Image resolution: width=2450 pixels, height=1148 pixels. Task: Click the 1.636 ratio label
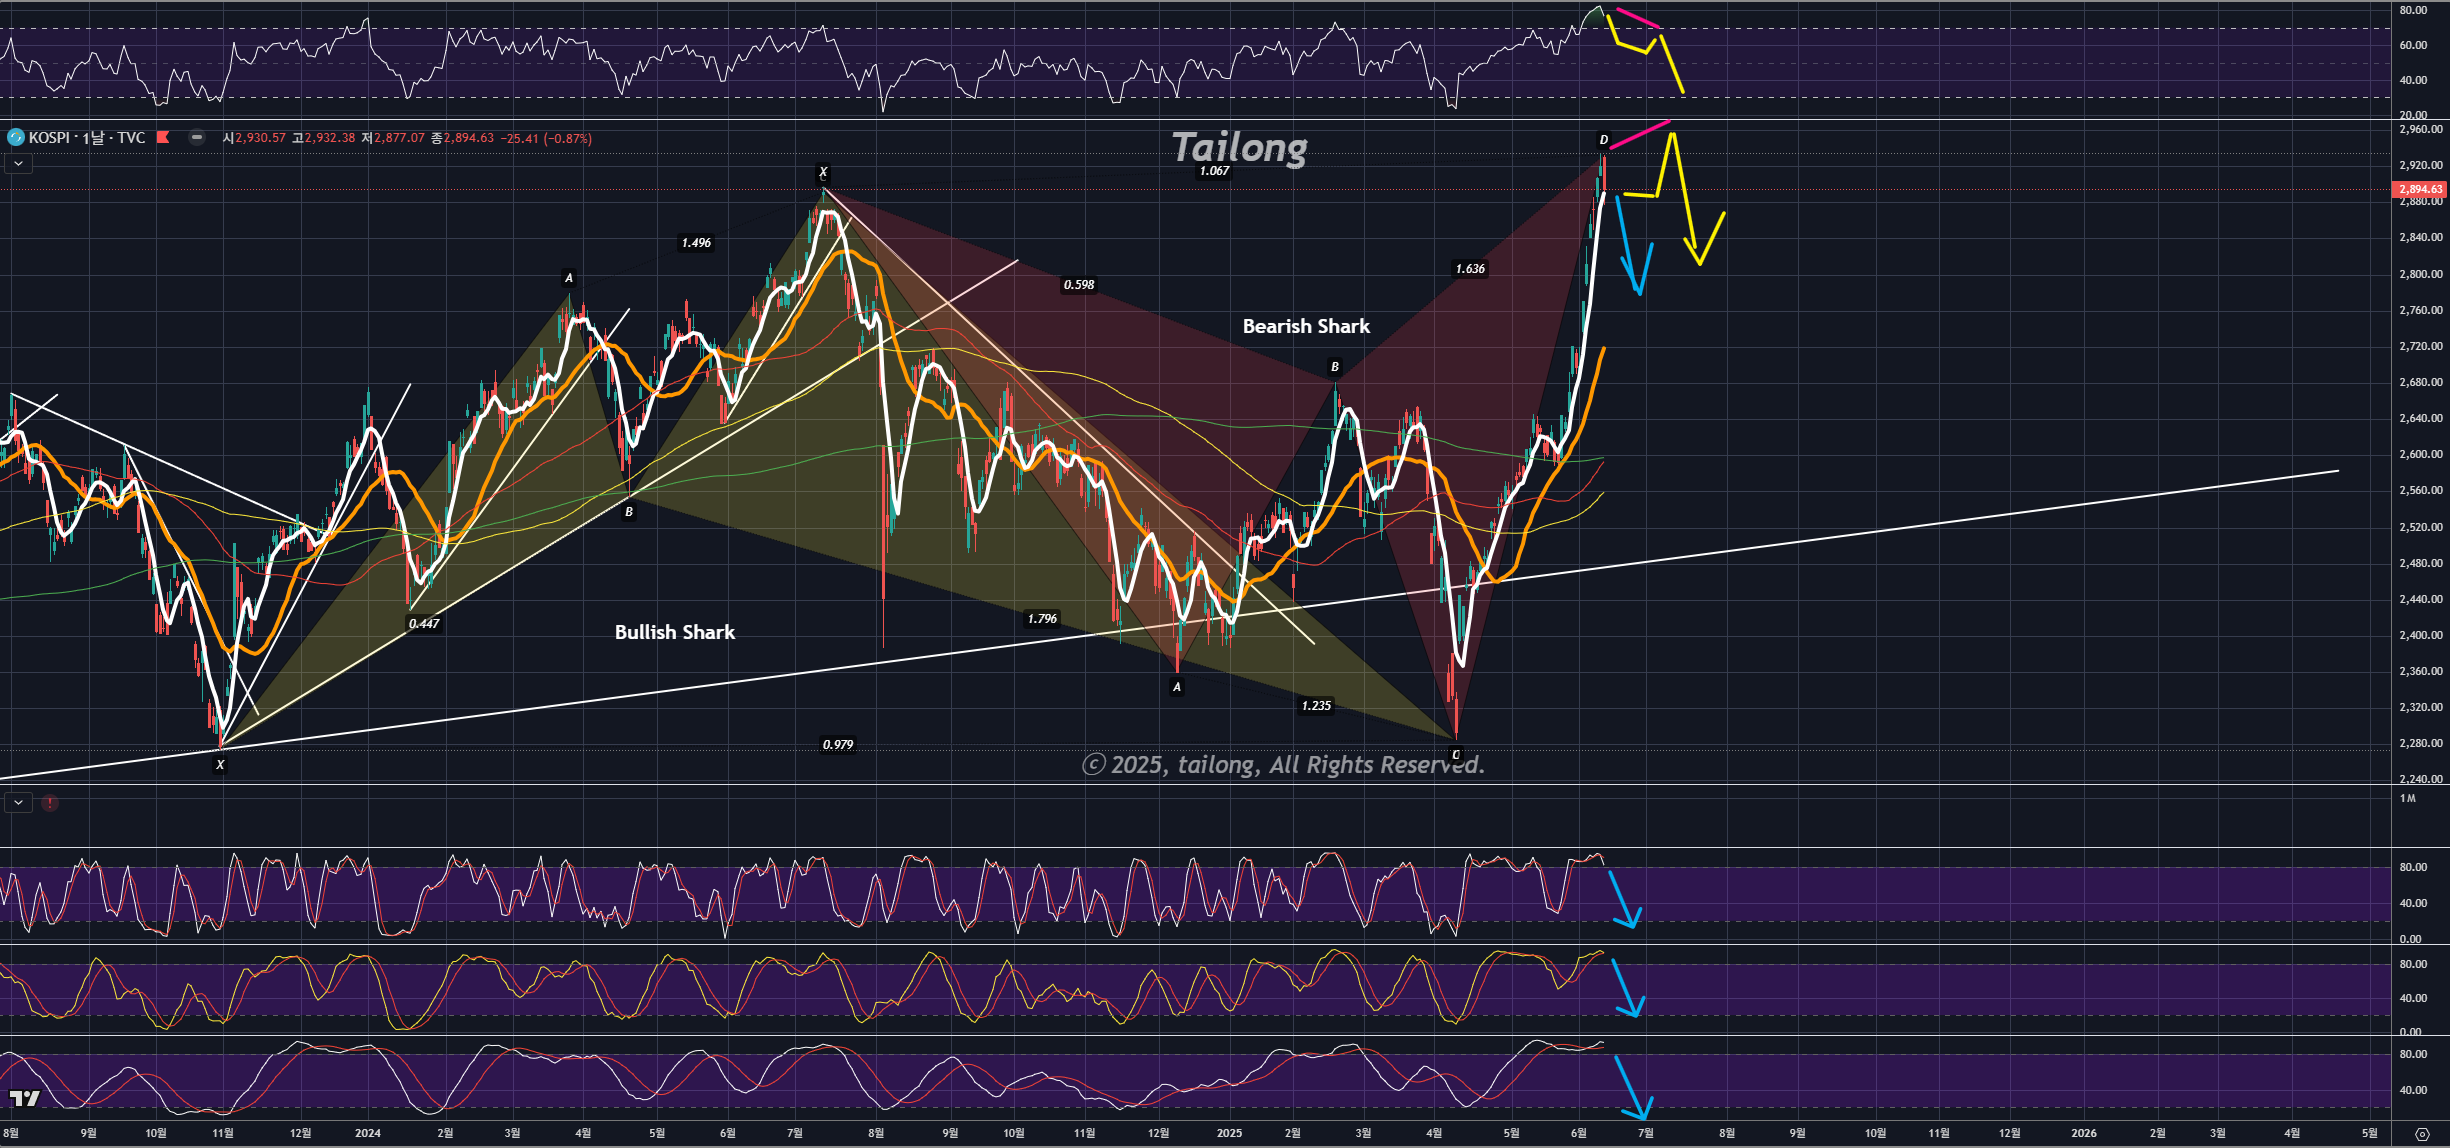(1470, 269)
